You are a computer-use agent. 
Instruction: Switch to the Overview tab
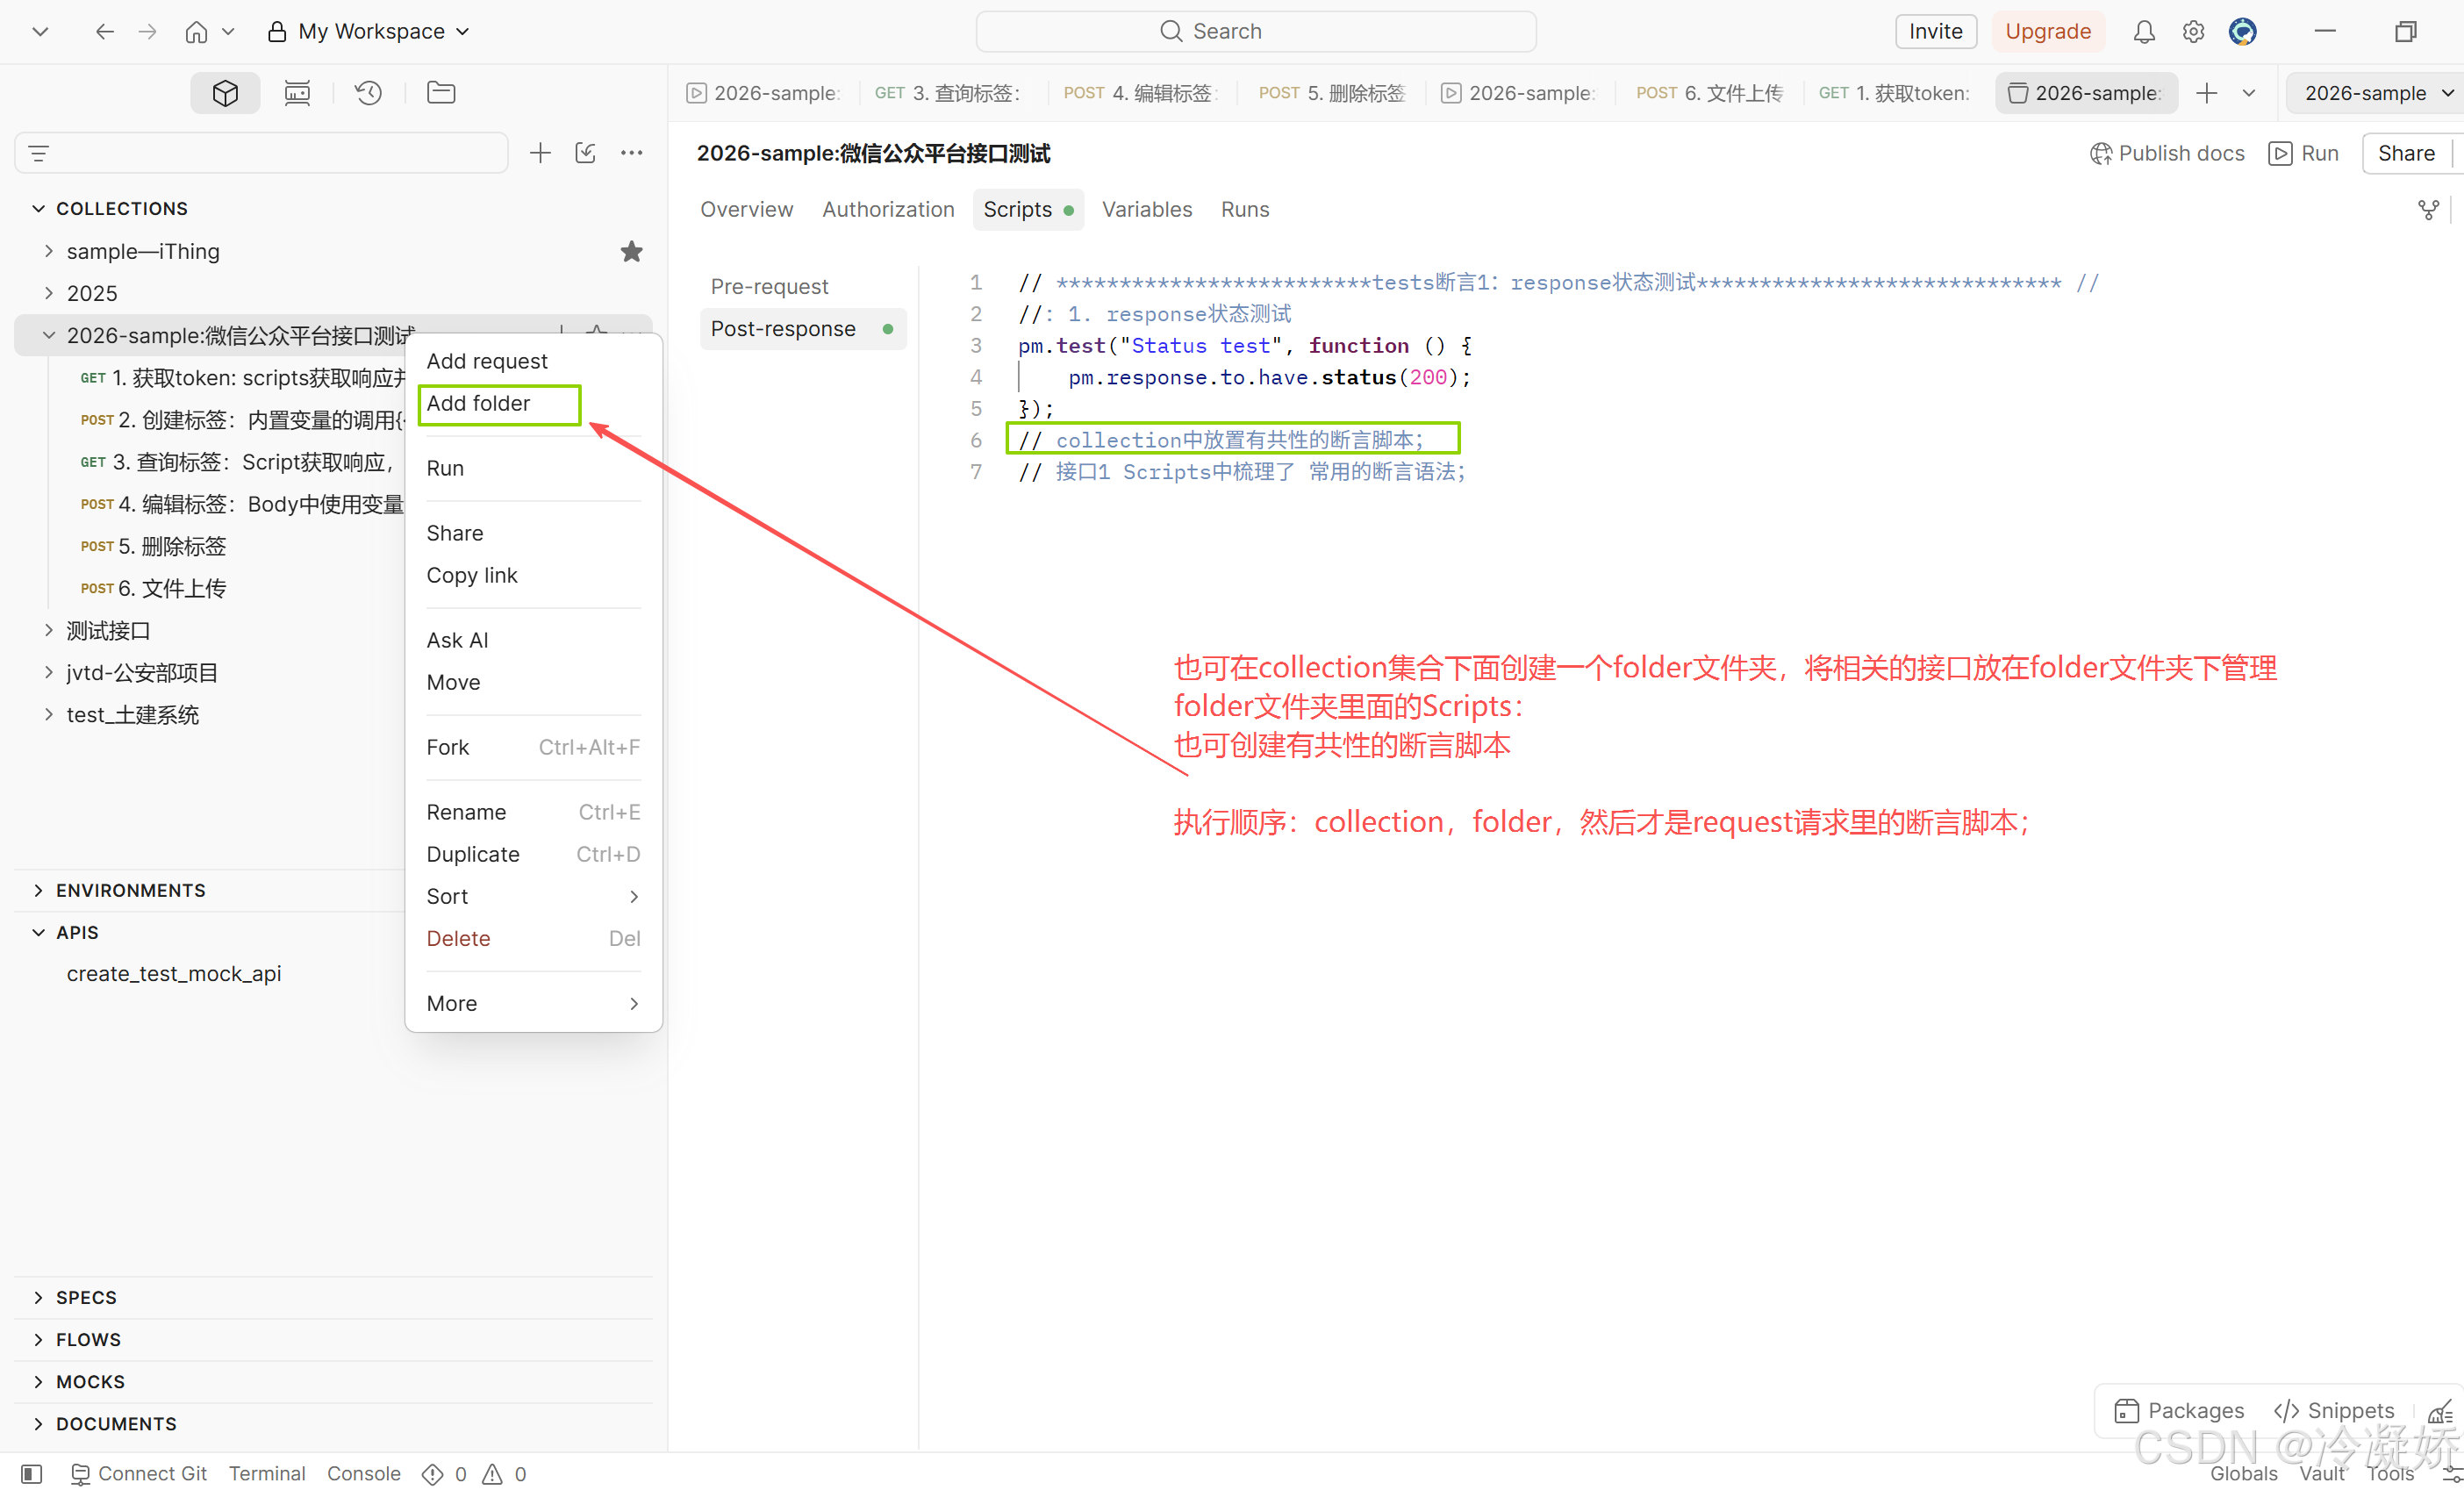746,209
